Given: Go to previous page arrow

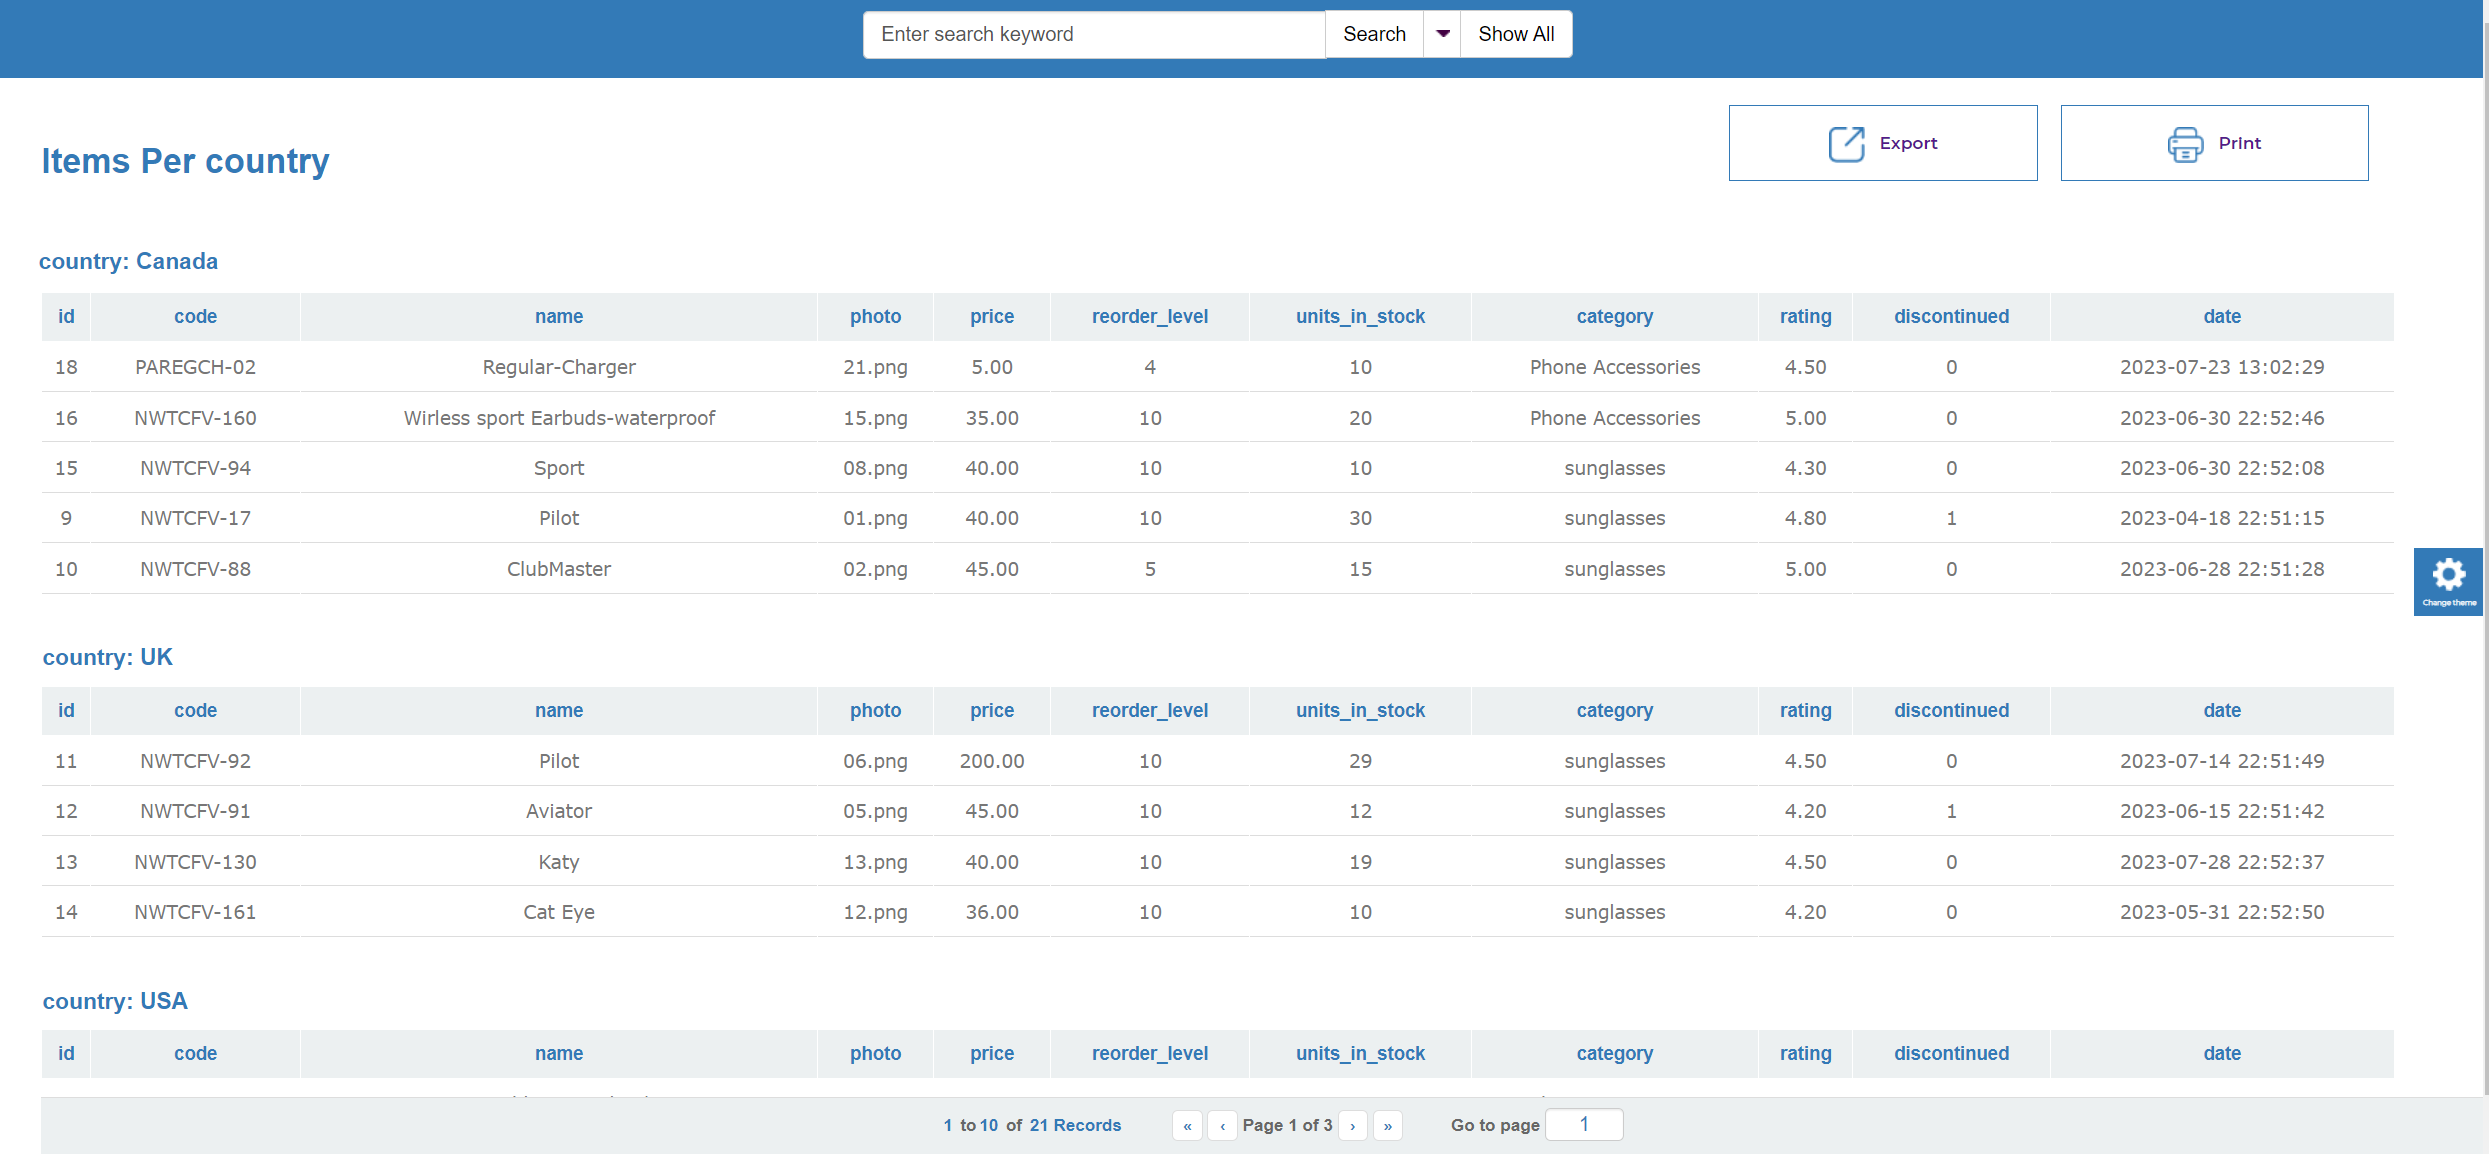Looking at the screenshot, I should (1222, 1126).
